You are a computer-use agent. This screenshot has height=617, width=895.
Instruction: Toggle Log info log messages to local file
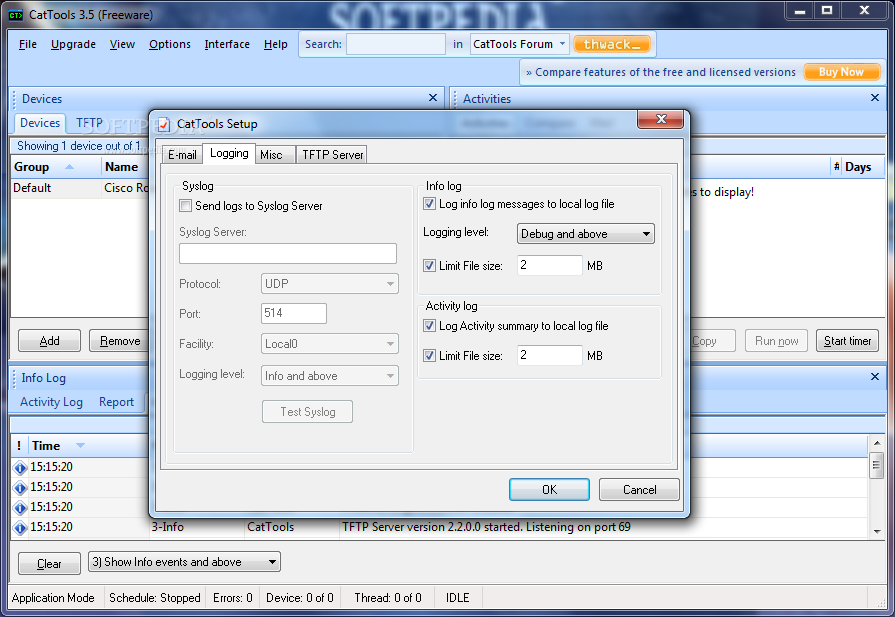(x=429, y=204)
